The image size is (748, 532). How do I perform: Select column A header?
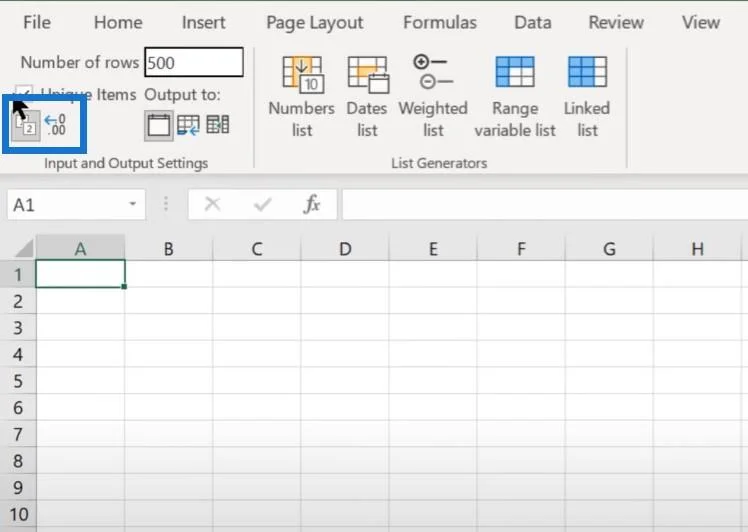click(81, 249)
